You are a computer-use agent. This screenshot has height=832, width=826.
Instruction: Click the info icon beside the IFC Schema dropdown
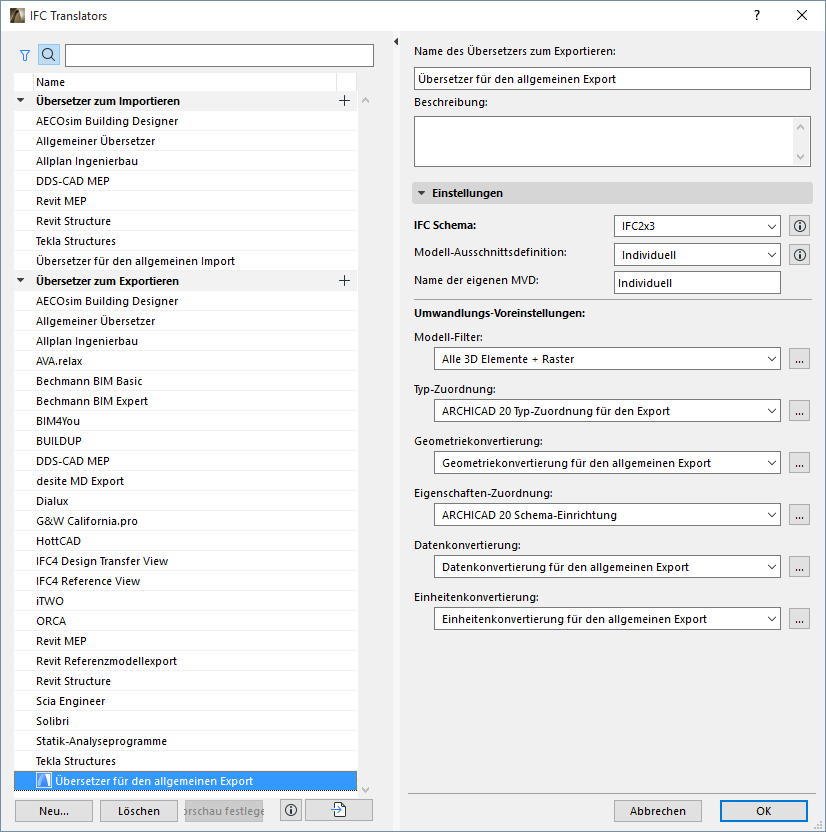(799, 226)
